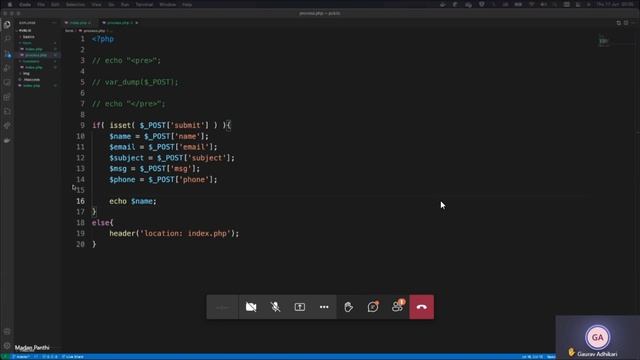This screenshot has height=360, width=640.
Task: Open the Manage gear in activity bar
Action: pos(7,346)
